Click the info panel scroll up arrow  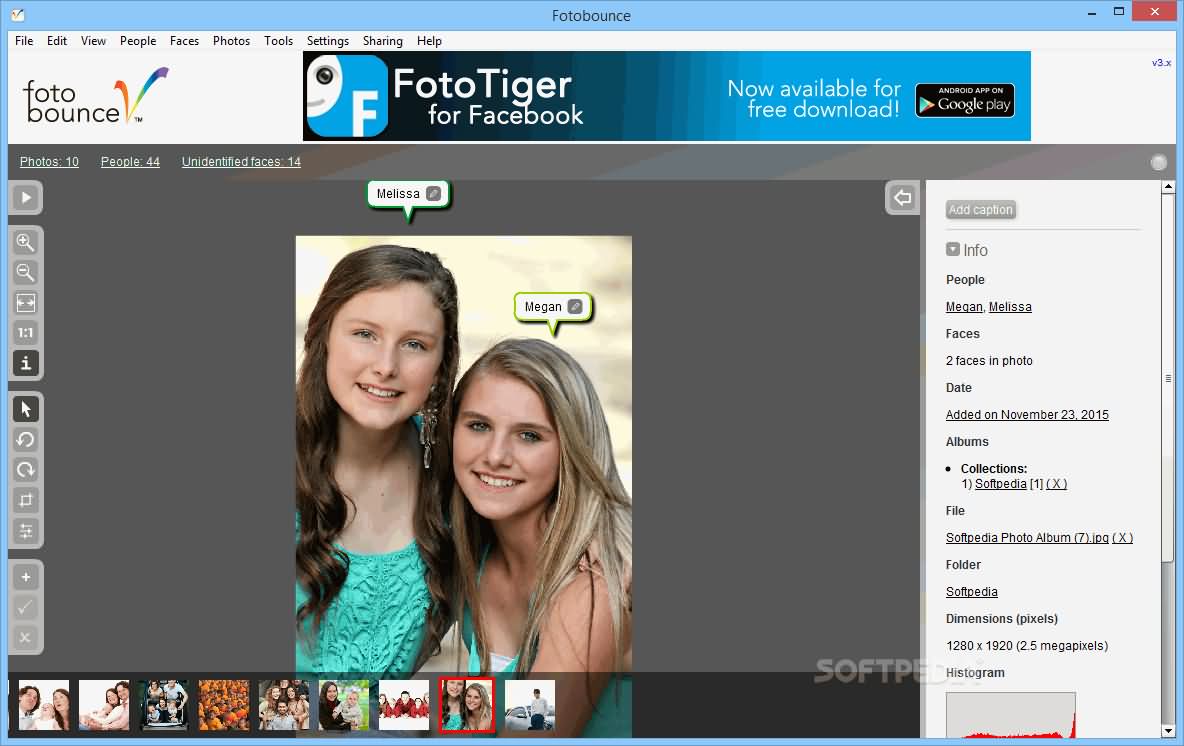click(x=1168, y=186)
